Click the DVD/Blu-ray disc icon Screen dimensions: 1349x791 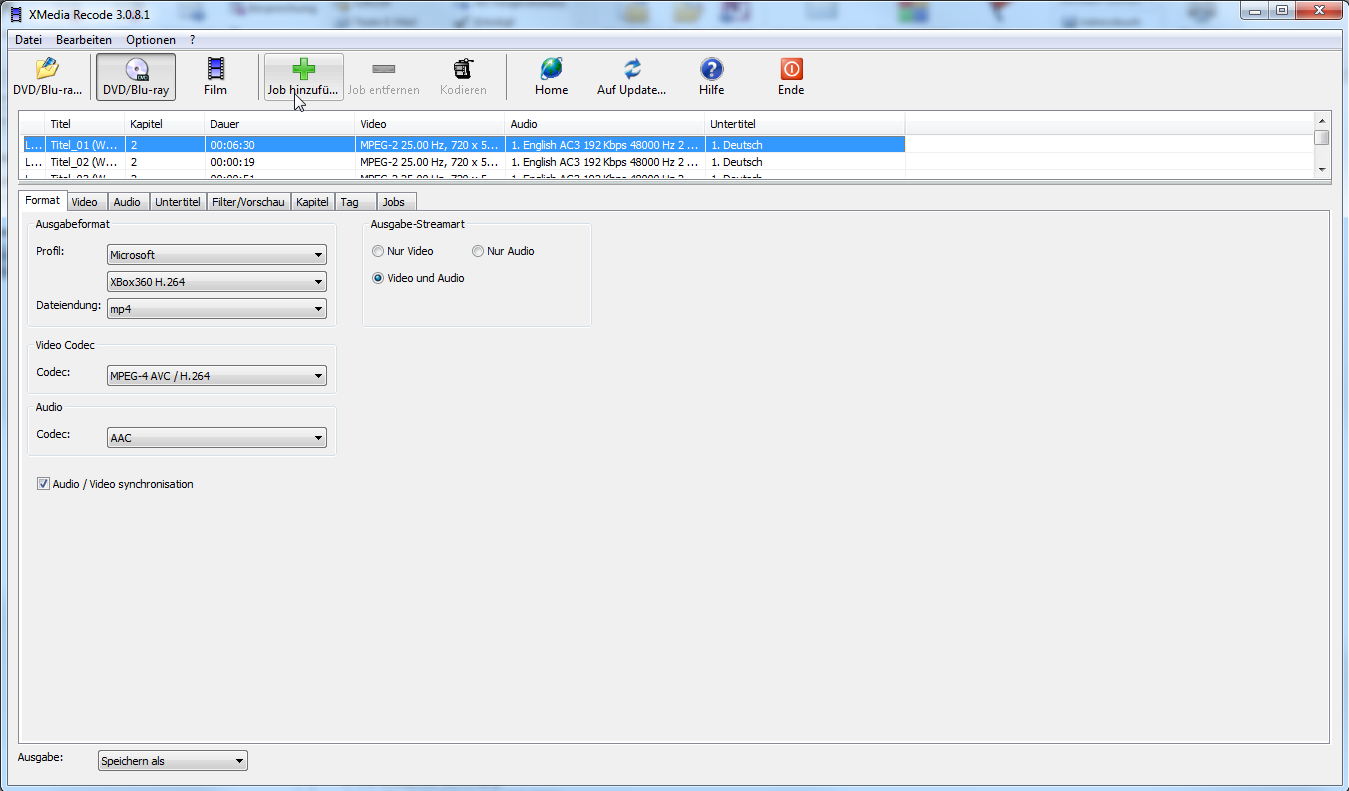(136, 70)
